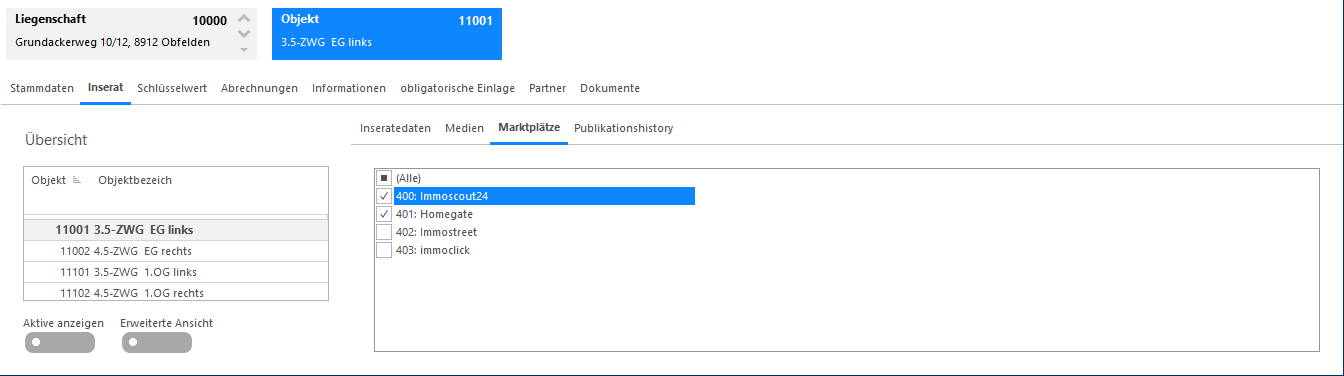Open the Publikationshistory sub-tab
Image resolution: width=1344 pixels, height=376 pixels.
point(623,128)
